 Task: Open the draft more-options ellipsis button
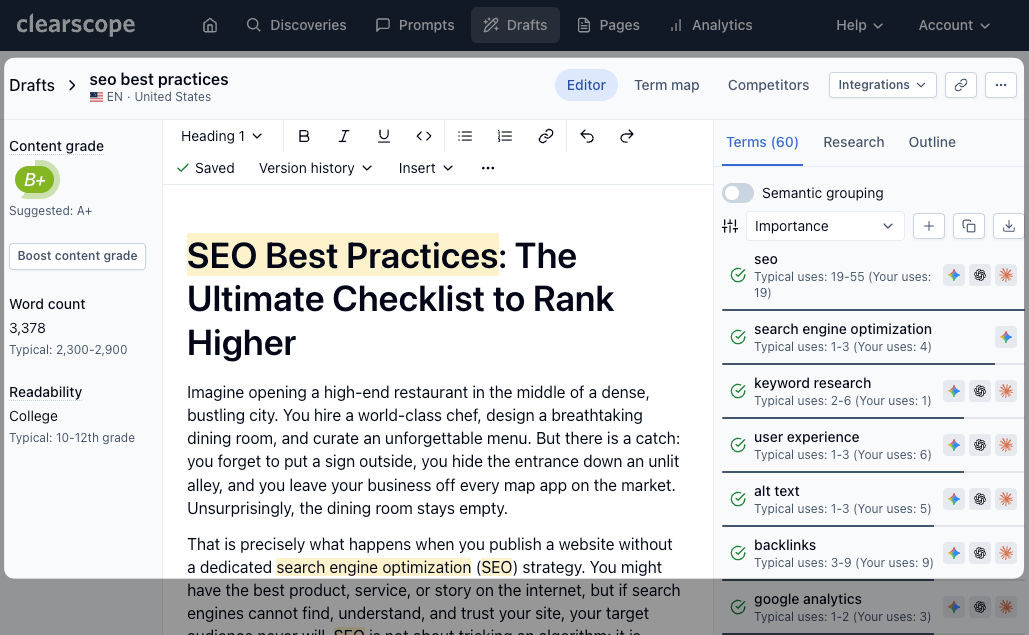point(1001,85)
